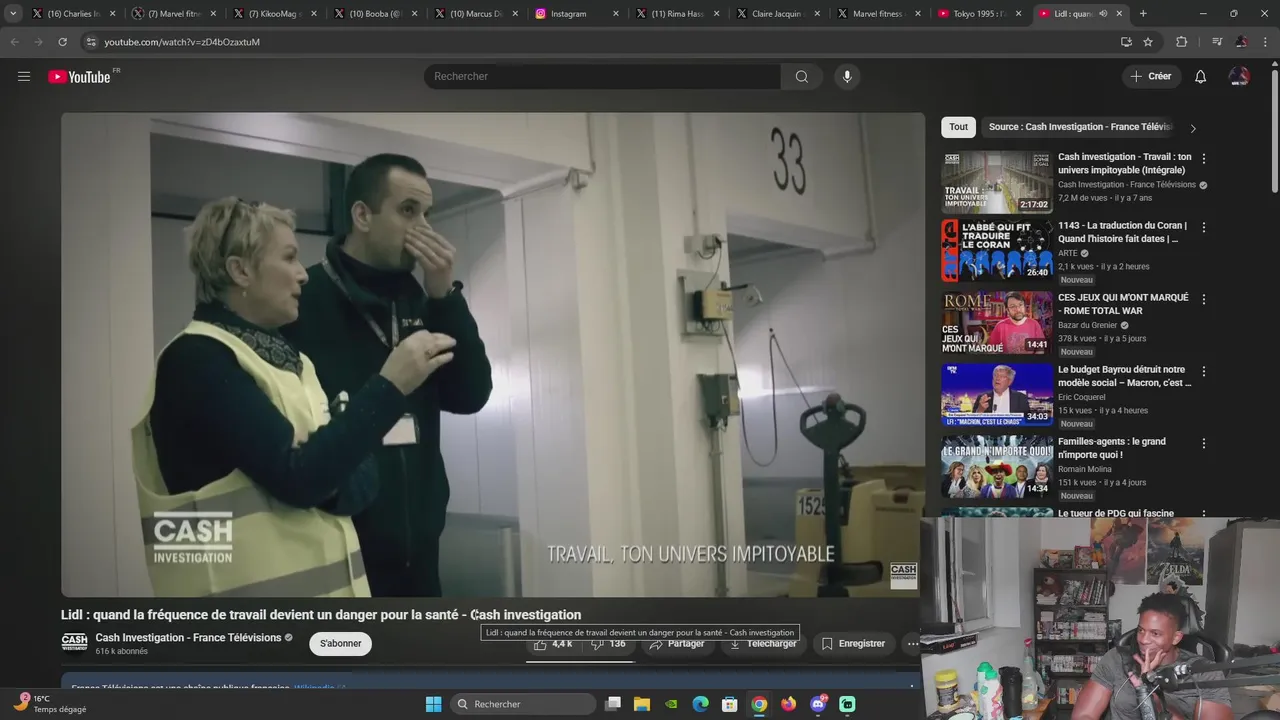Open Chrome profile avatar in toolbar
Image resolution: width=1280 pixels, height=720 pixels.
(x=1241, y=42)
